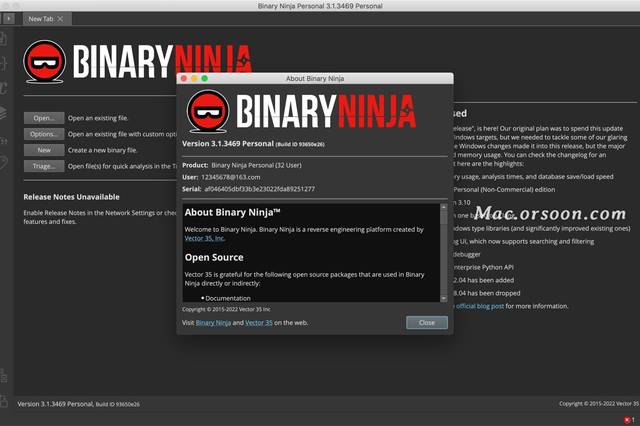Image resolution: width=640 pixels, height=426 pixels.
Task: Click the About text area scrollbar thumb
Action: (444, 217)
